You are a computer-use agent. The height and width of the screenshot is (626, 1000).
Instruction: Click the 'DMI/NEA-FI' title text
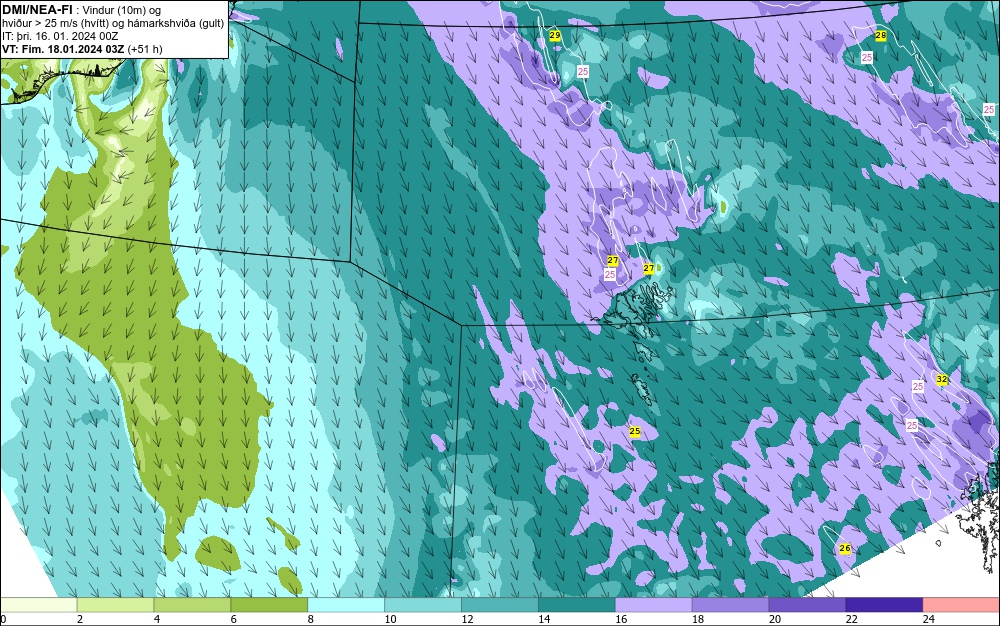pyautogui.click(x=37, y=10)
